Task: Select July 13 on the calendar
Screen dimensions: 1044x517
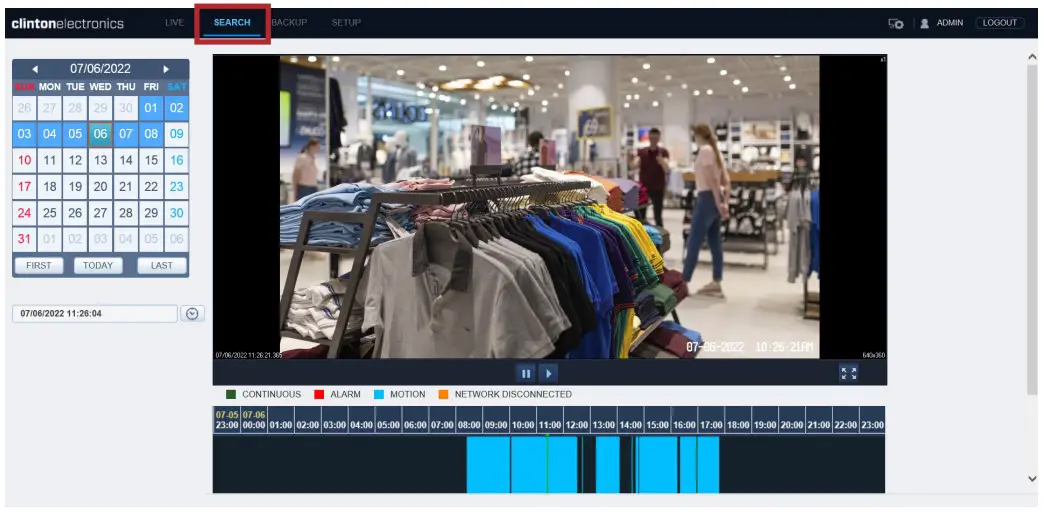Action: click(x=101, y=161)
